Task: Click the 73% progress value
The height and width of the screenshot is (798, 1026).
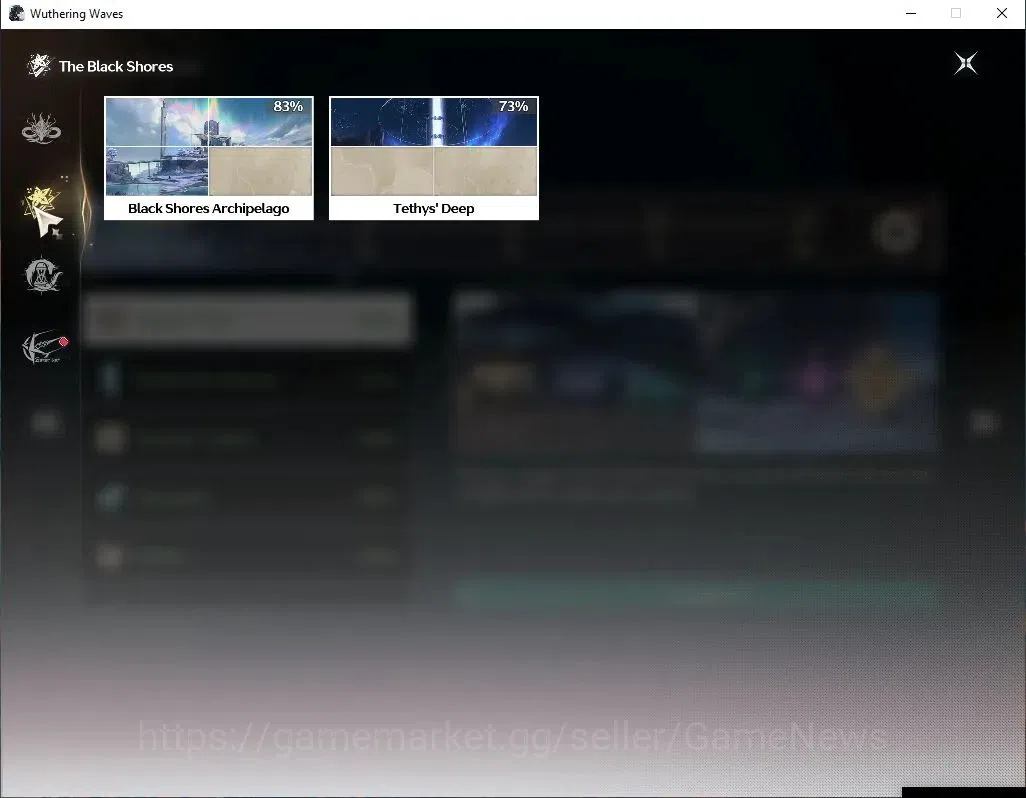Action: [x=513, y=106]
